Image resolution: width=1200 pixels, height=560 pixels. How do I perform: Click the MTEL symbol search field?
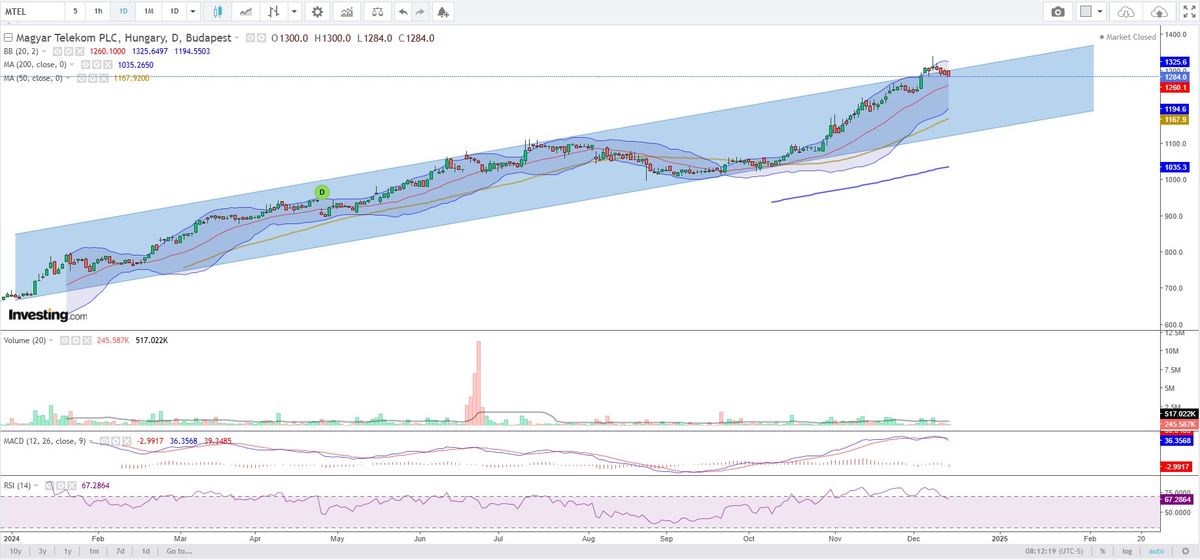click(x=32, y=12)
